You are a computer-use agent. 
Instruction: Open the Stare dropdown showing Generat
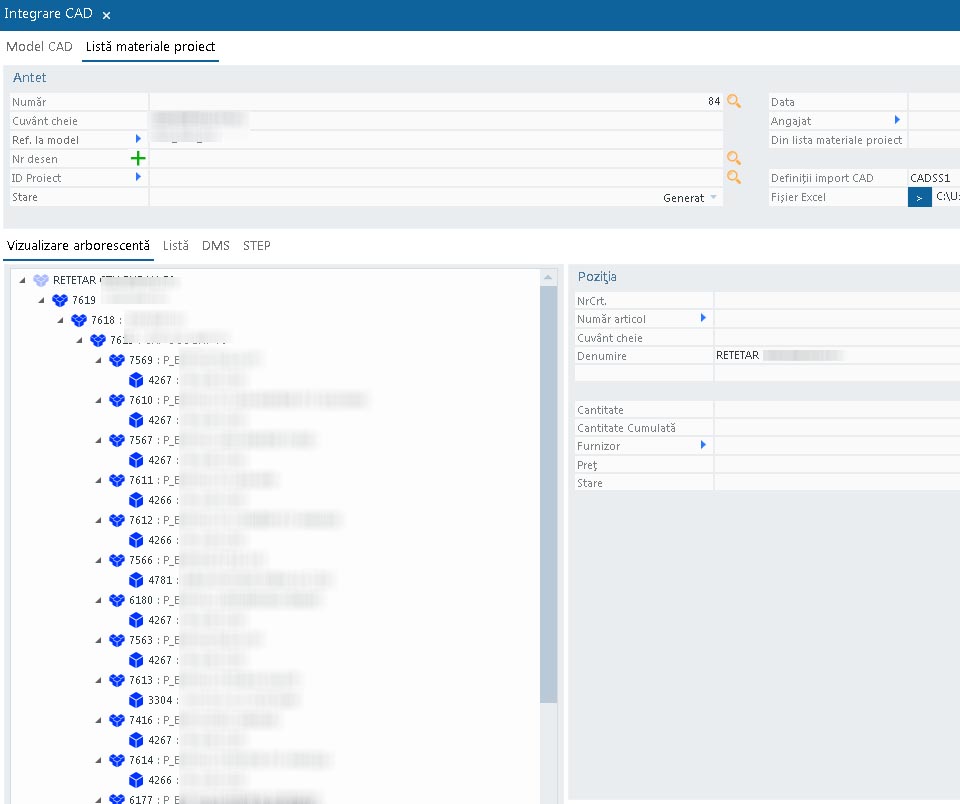(713, 198)
